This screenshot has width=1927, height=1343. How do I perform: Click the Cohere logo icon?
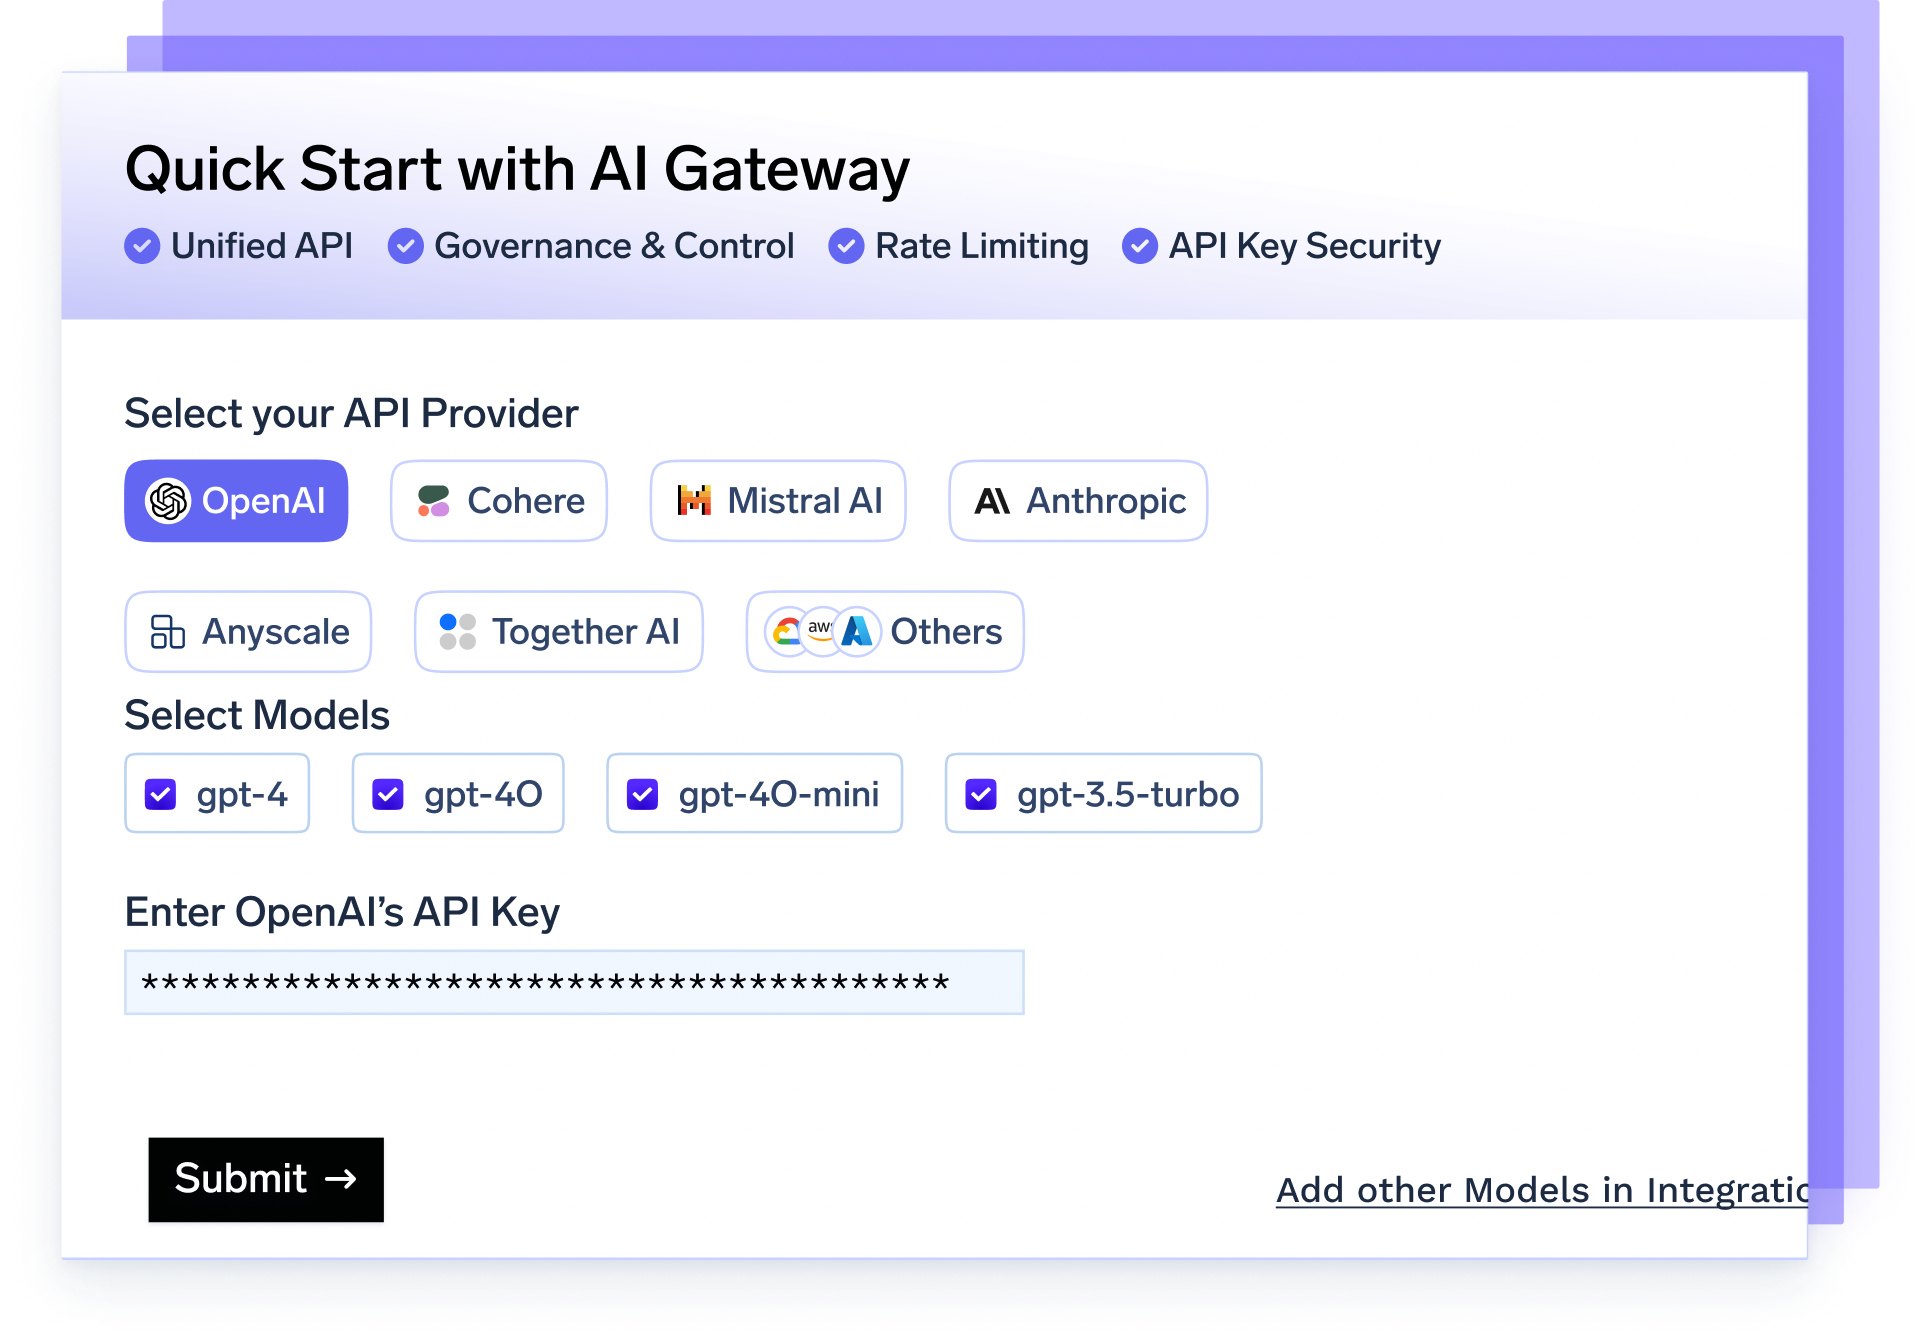coord(434,501)
